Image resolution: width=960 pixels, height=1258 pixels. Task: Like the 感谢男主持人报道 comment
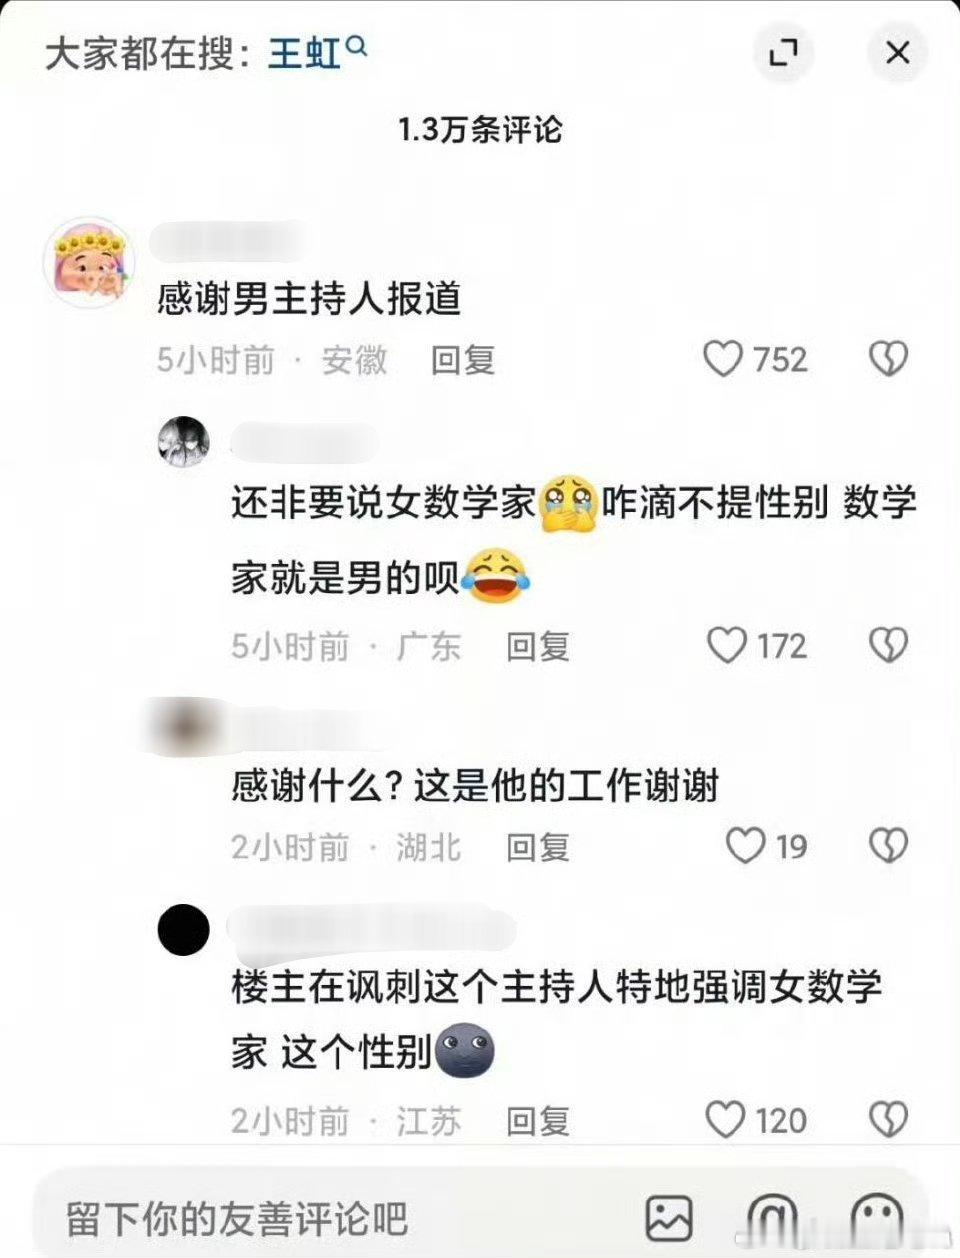tap(723, 358)
